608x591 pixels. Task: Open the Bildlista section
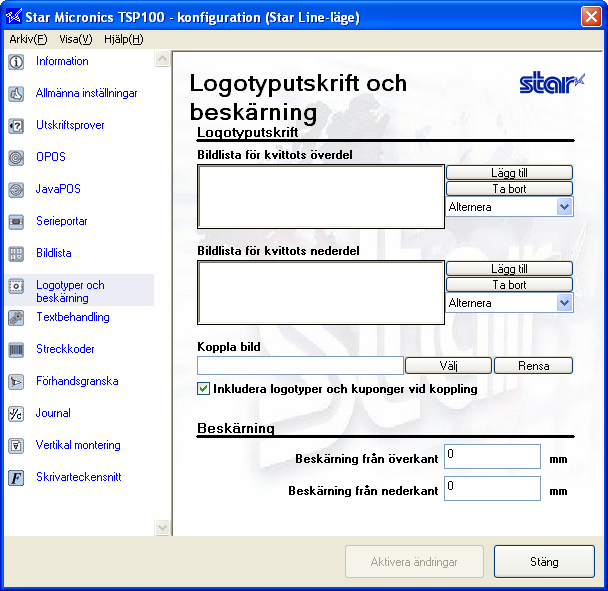(54, 253)
